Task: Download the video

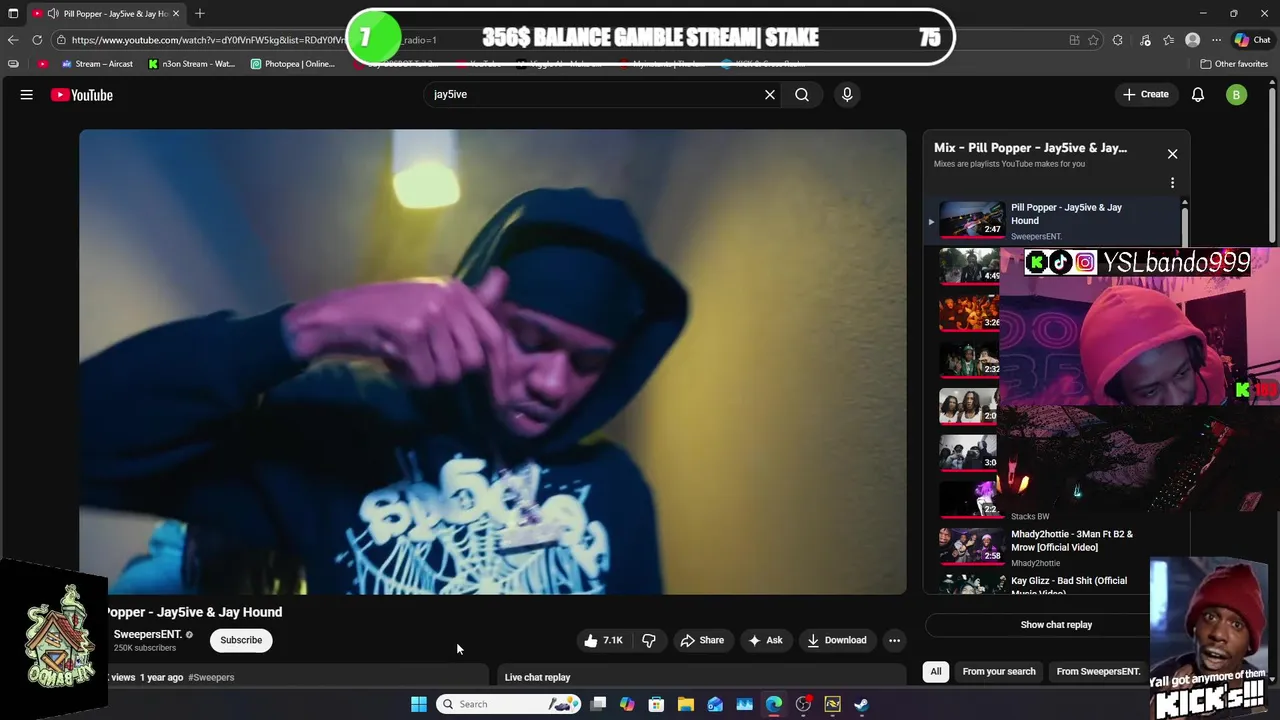Action: pos(836,640)
